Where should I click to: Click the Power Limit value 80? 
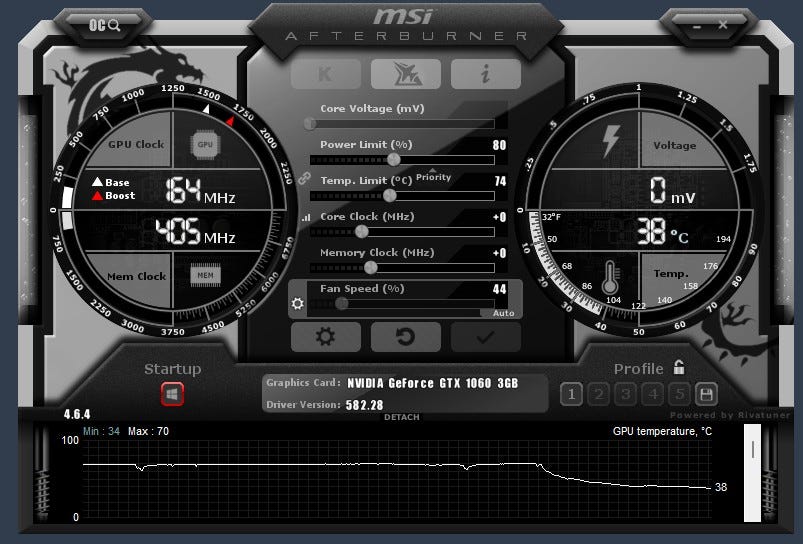click(x=499, y=145)
